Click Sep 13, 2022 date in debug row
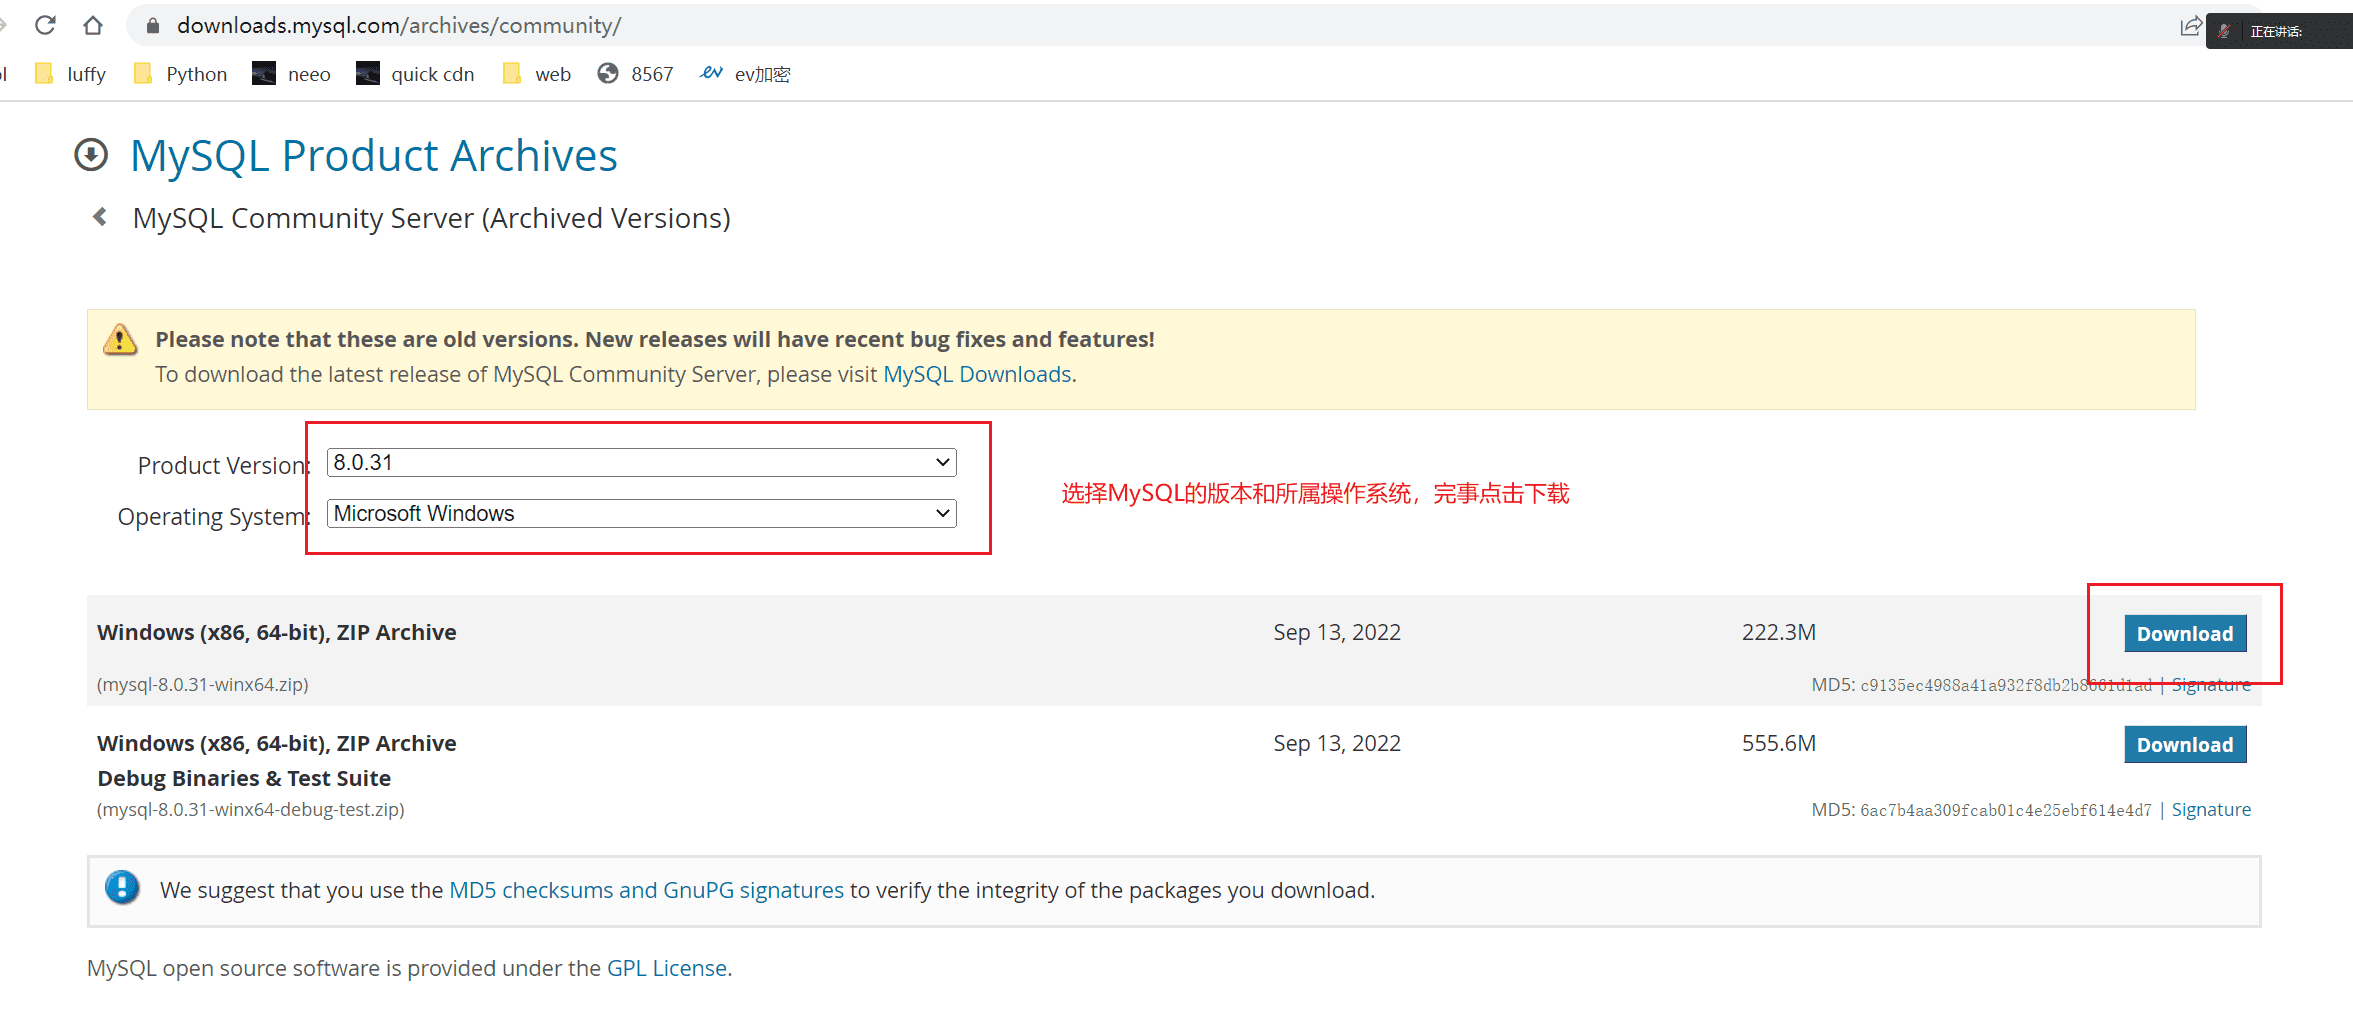The width and height of the screenshot is (2353, 1022). (x=1337, y=743)
